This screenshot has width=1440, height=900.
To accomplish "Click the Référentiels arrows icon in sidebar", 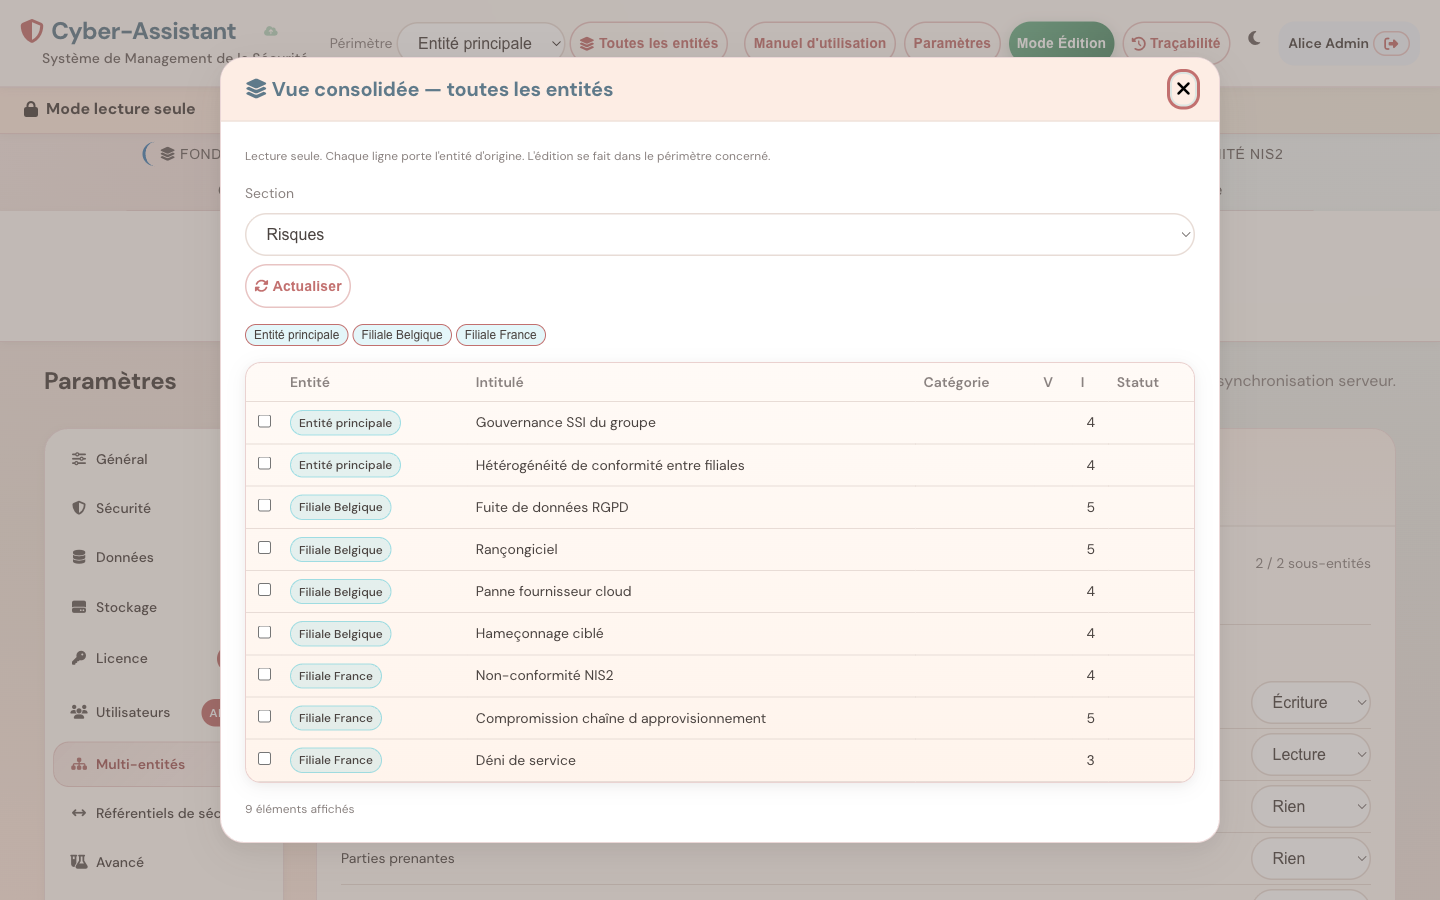I will [x=79, y=813].
